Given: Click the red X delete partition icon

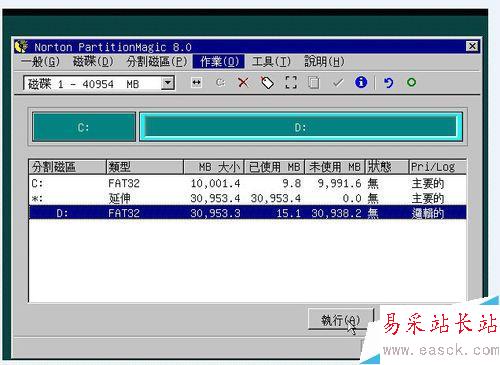Looking at the screenshot, I should 243,83.
